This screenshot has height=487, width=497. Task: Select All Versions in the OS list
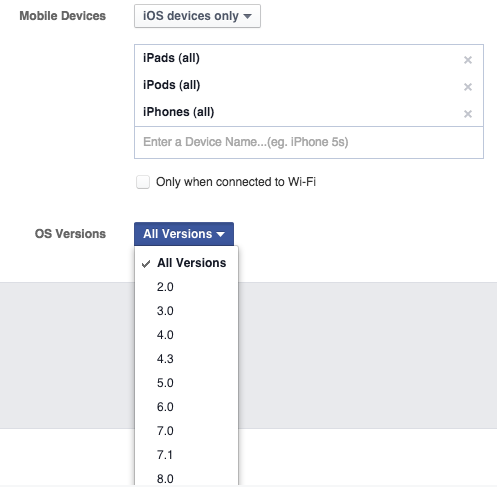tap(187, 263)
